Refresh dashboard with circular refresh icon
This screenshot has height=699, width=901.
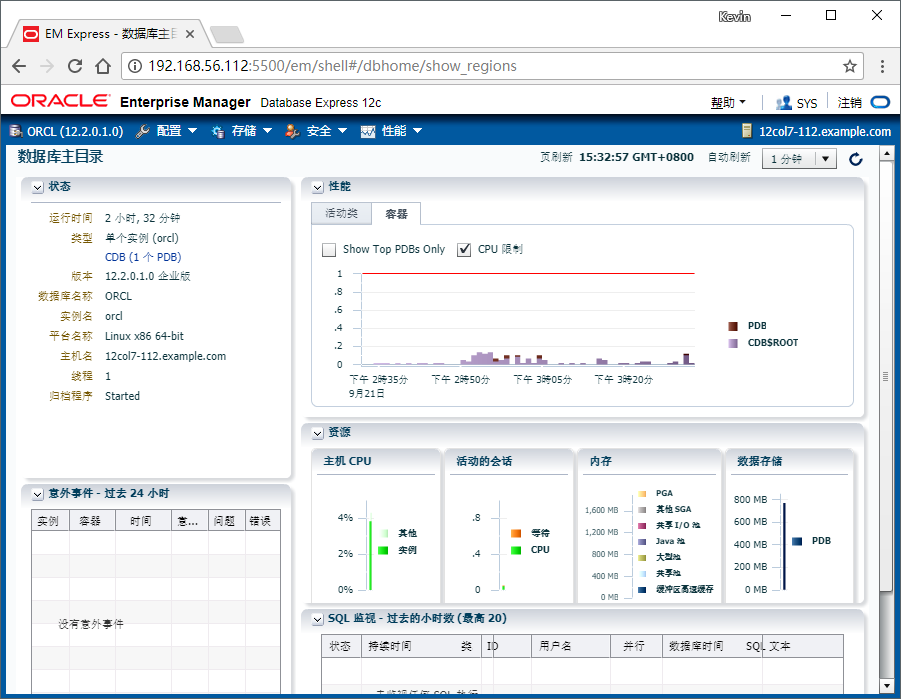tap(856, 159)
